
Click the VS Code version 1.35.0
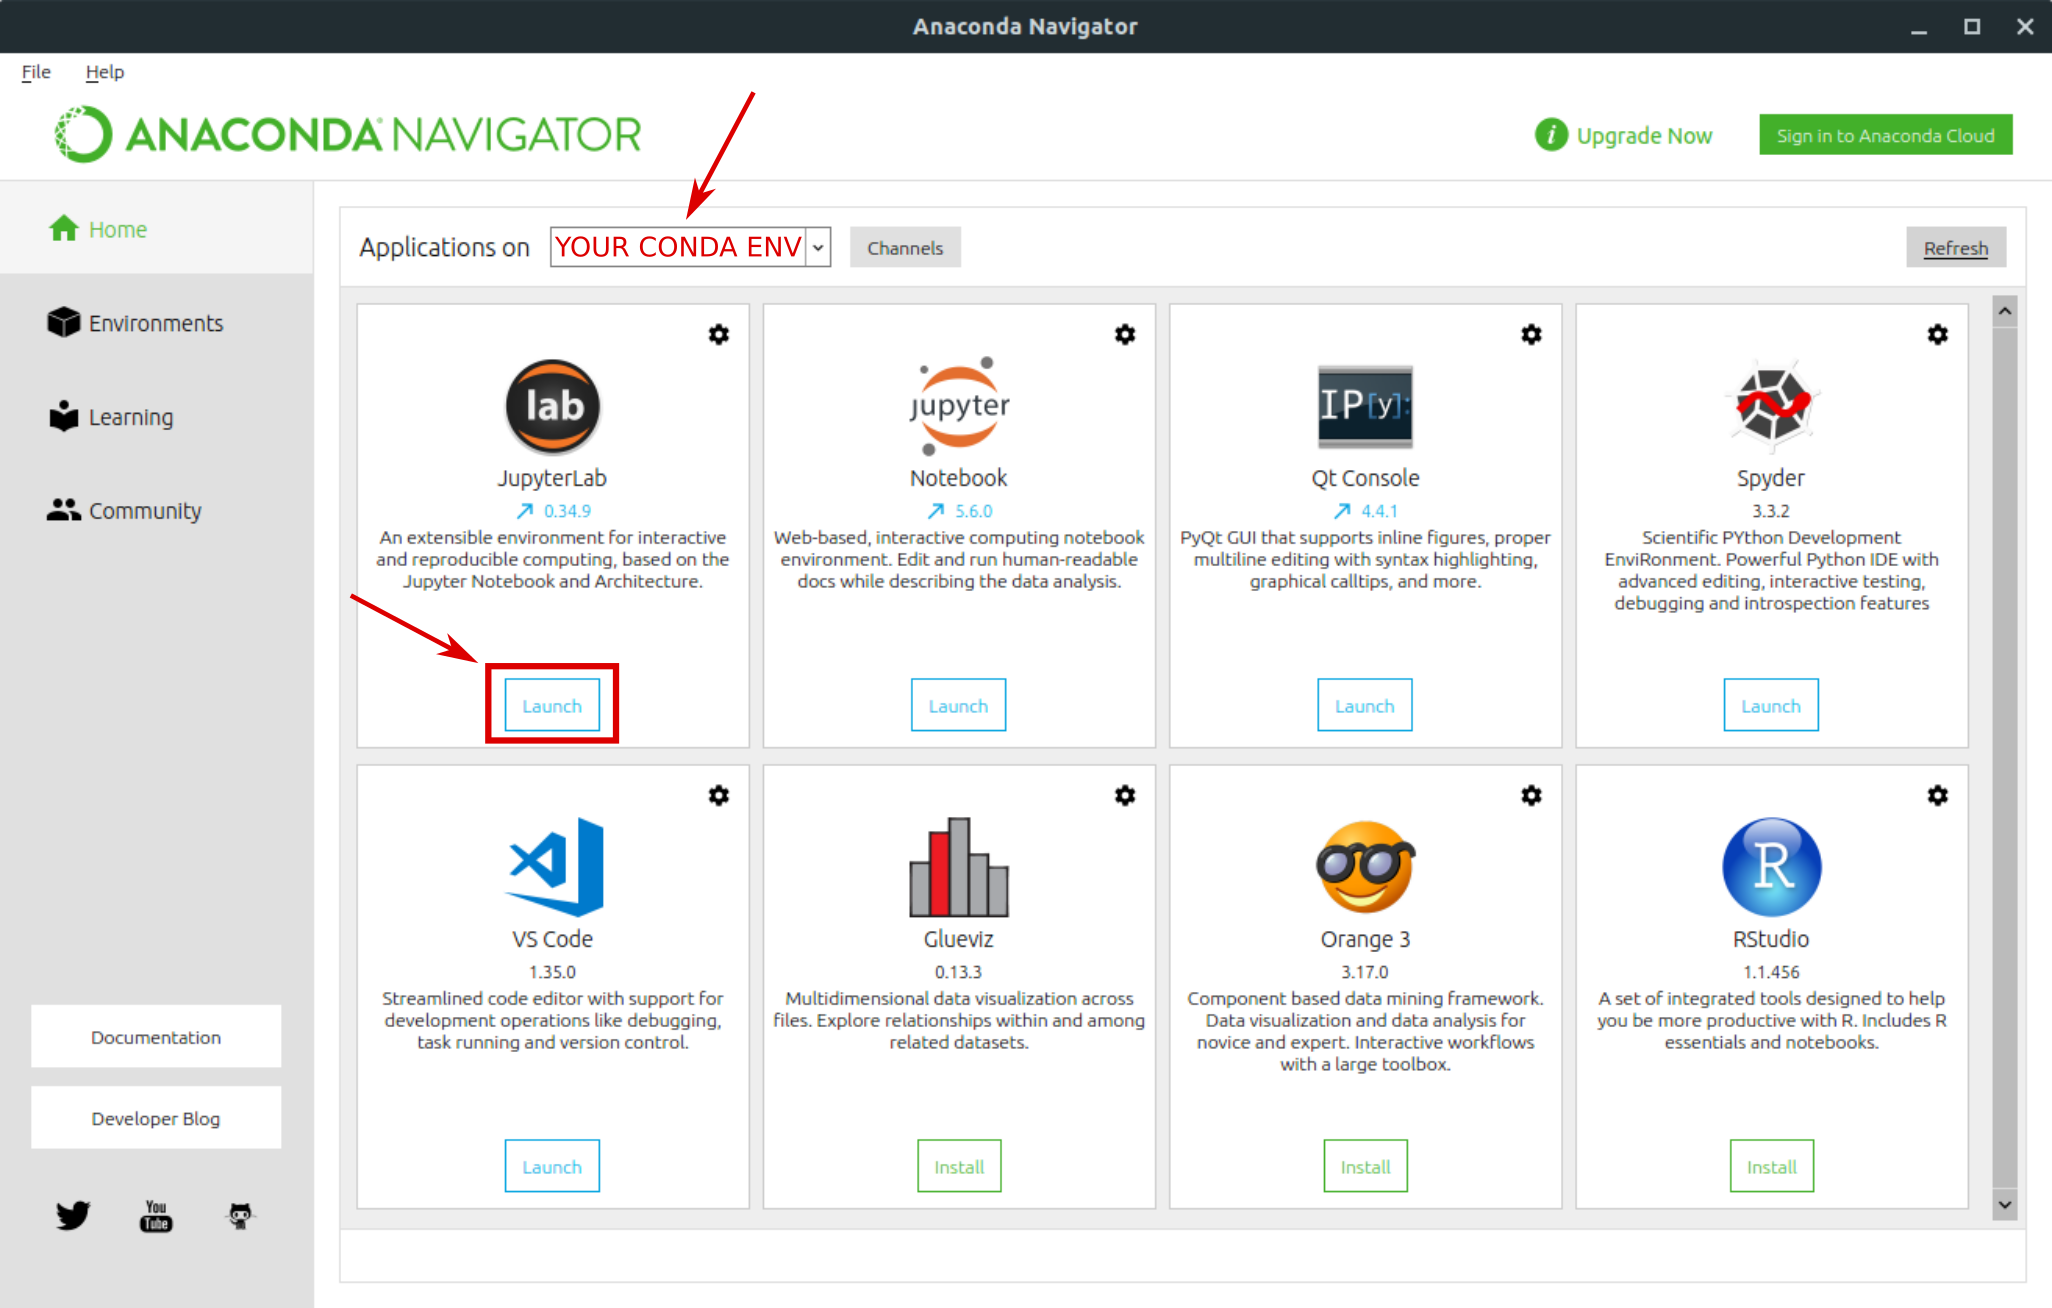[552, 972]
